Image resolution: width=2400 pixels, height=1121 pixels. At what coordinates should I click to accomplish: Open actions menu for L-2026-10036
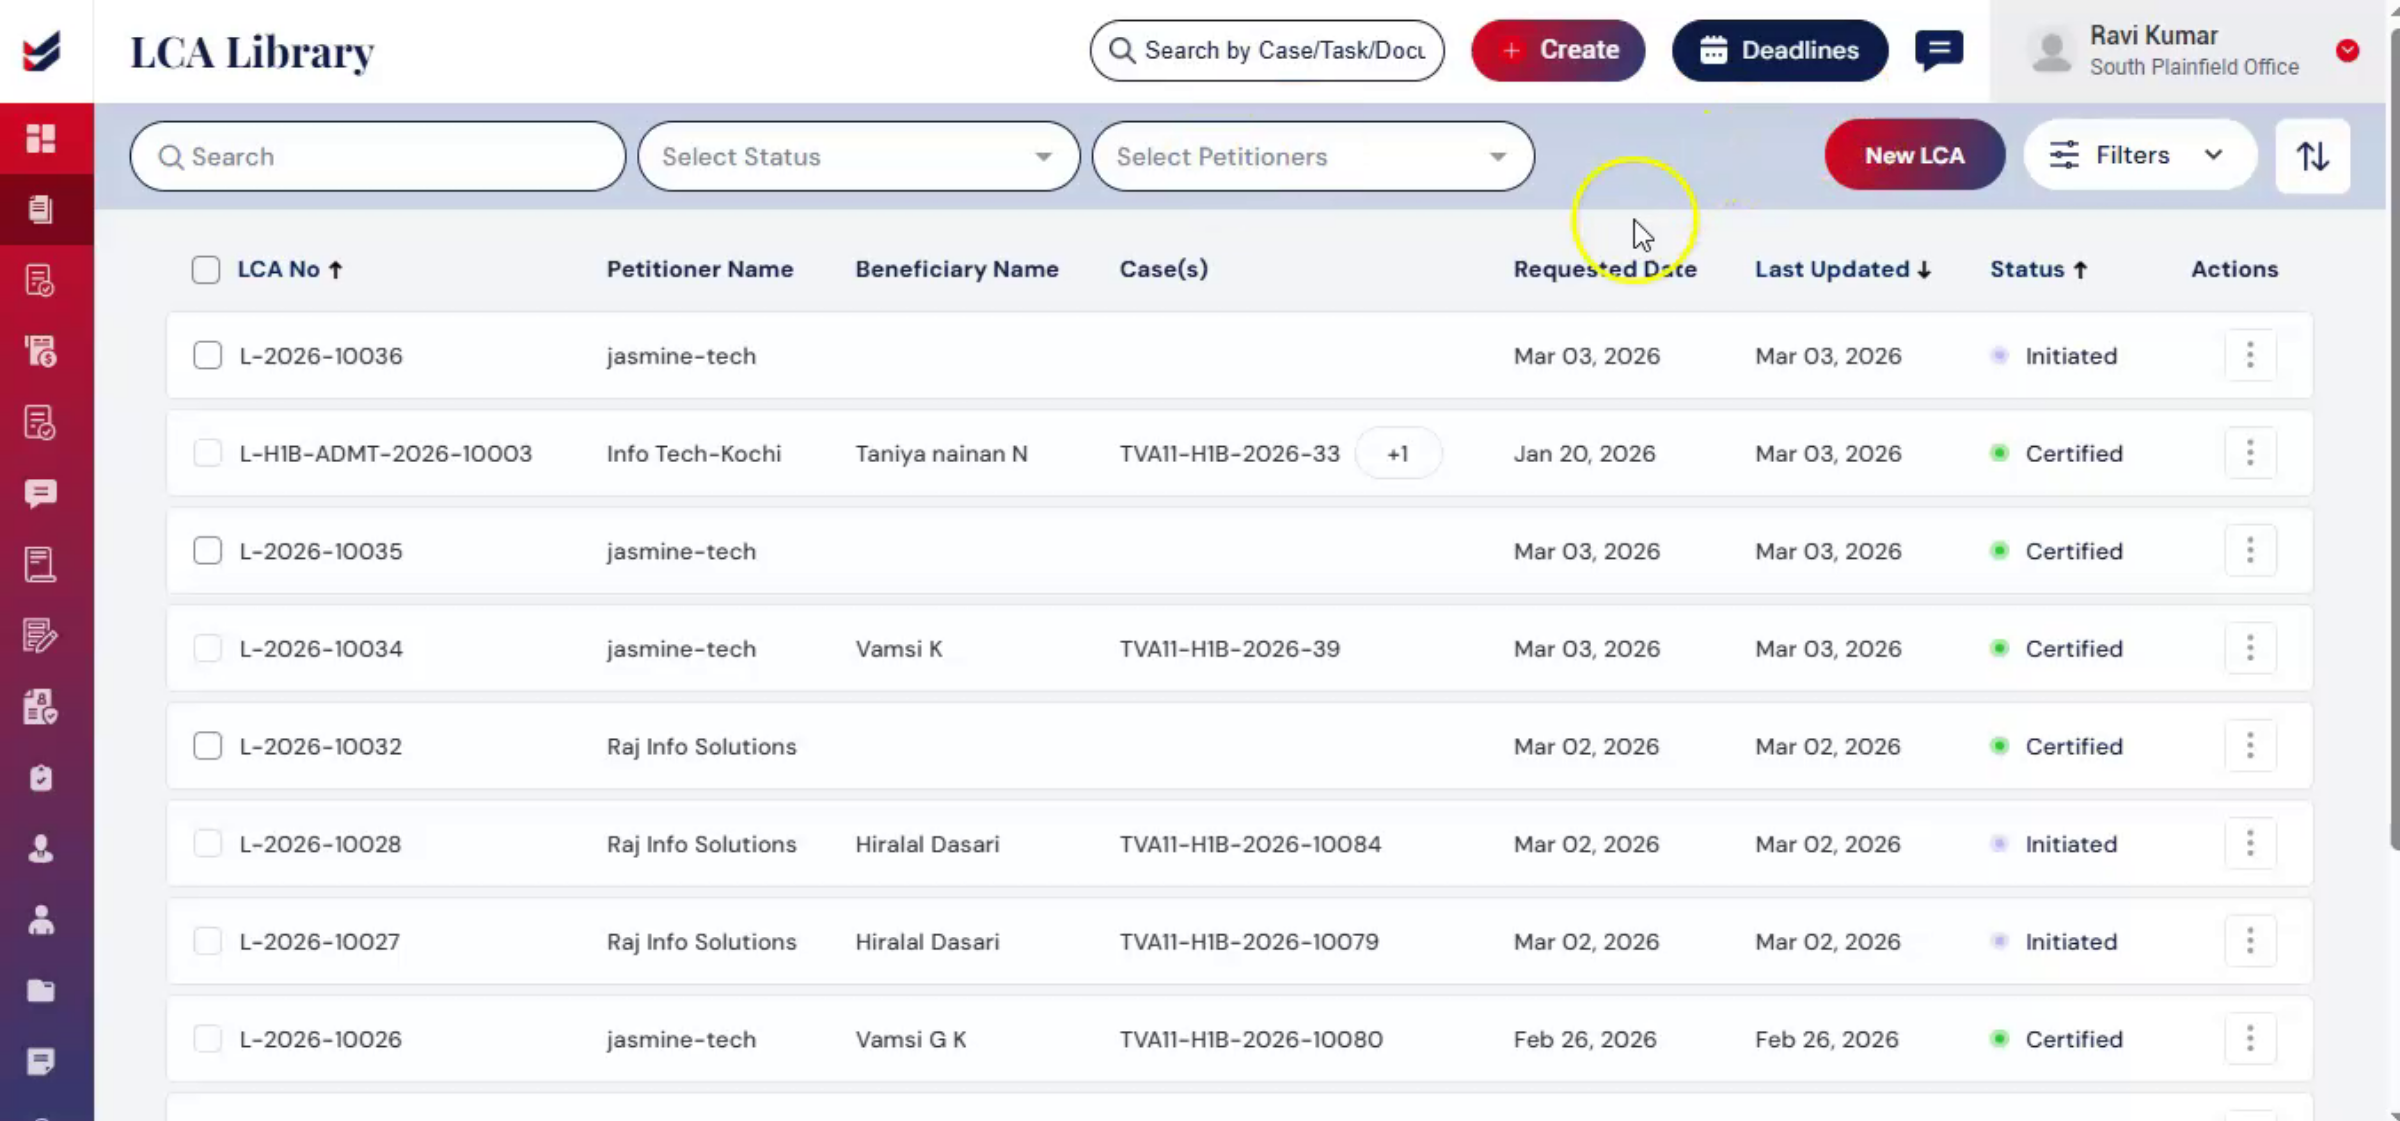[2250, 355]
